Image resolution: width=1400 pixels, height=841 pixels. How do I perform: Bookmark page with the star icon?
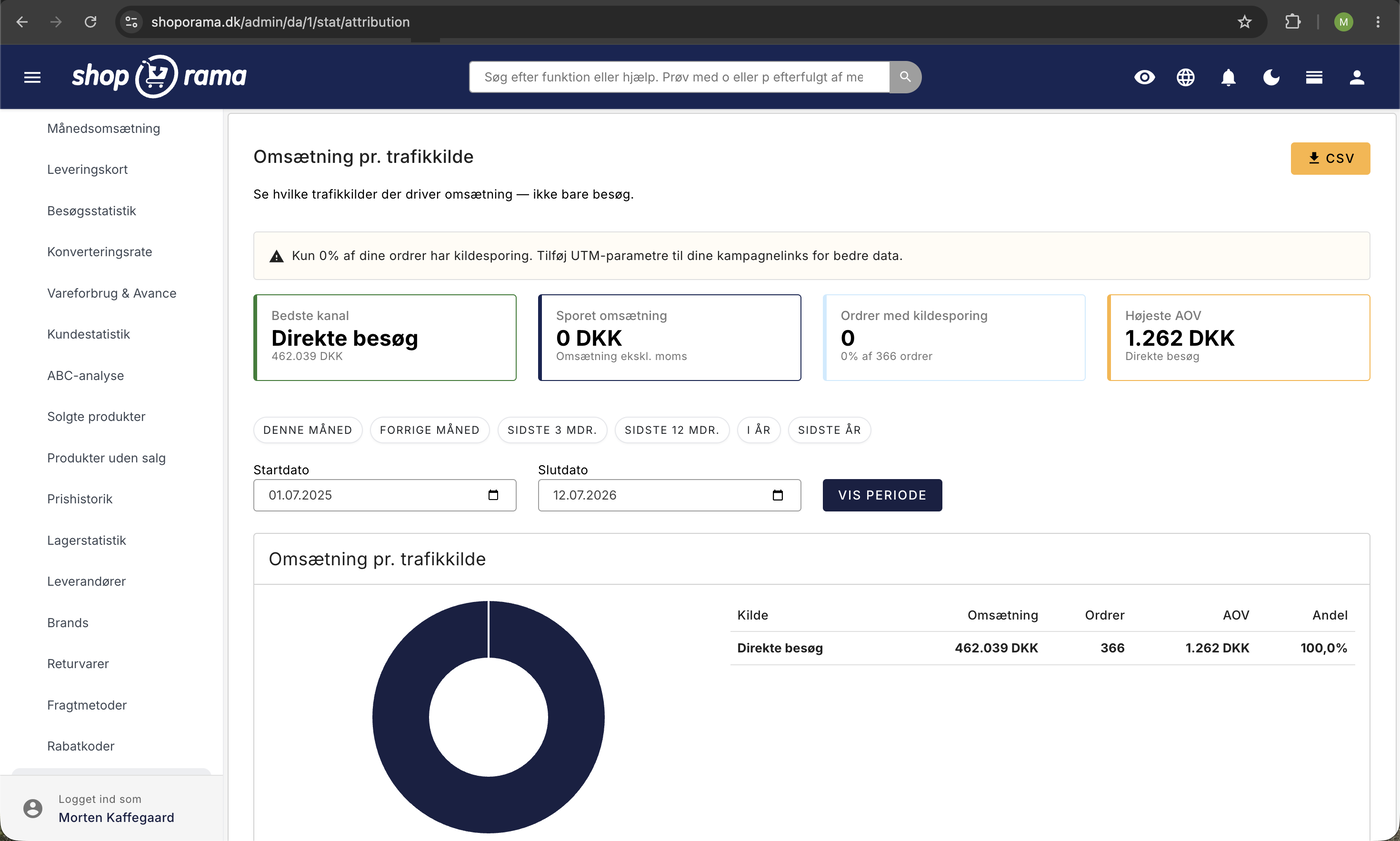click(x=1245, y=21)
